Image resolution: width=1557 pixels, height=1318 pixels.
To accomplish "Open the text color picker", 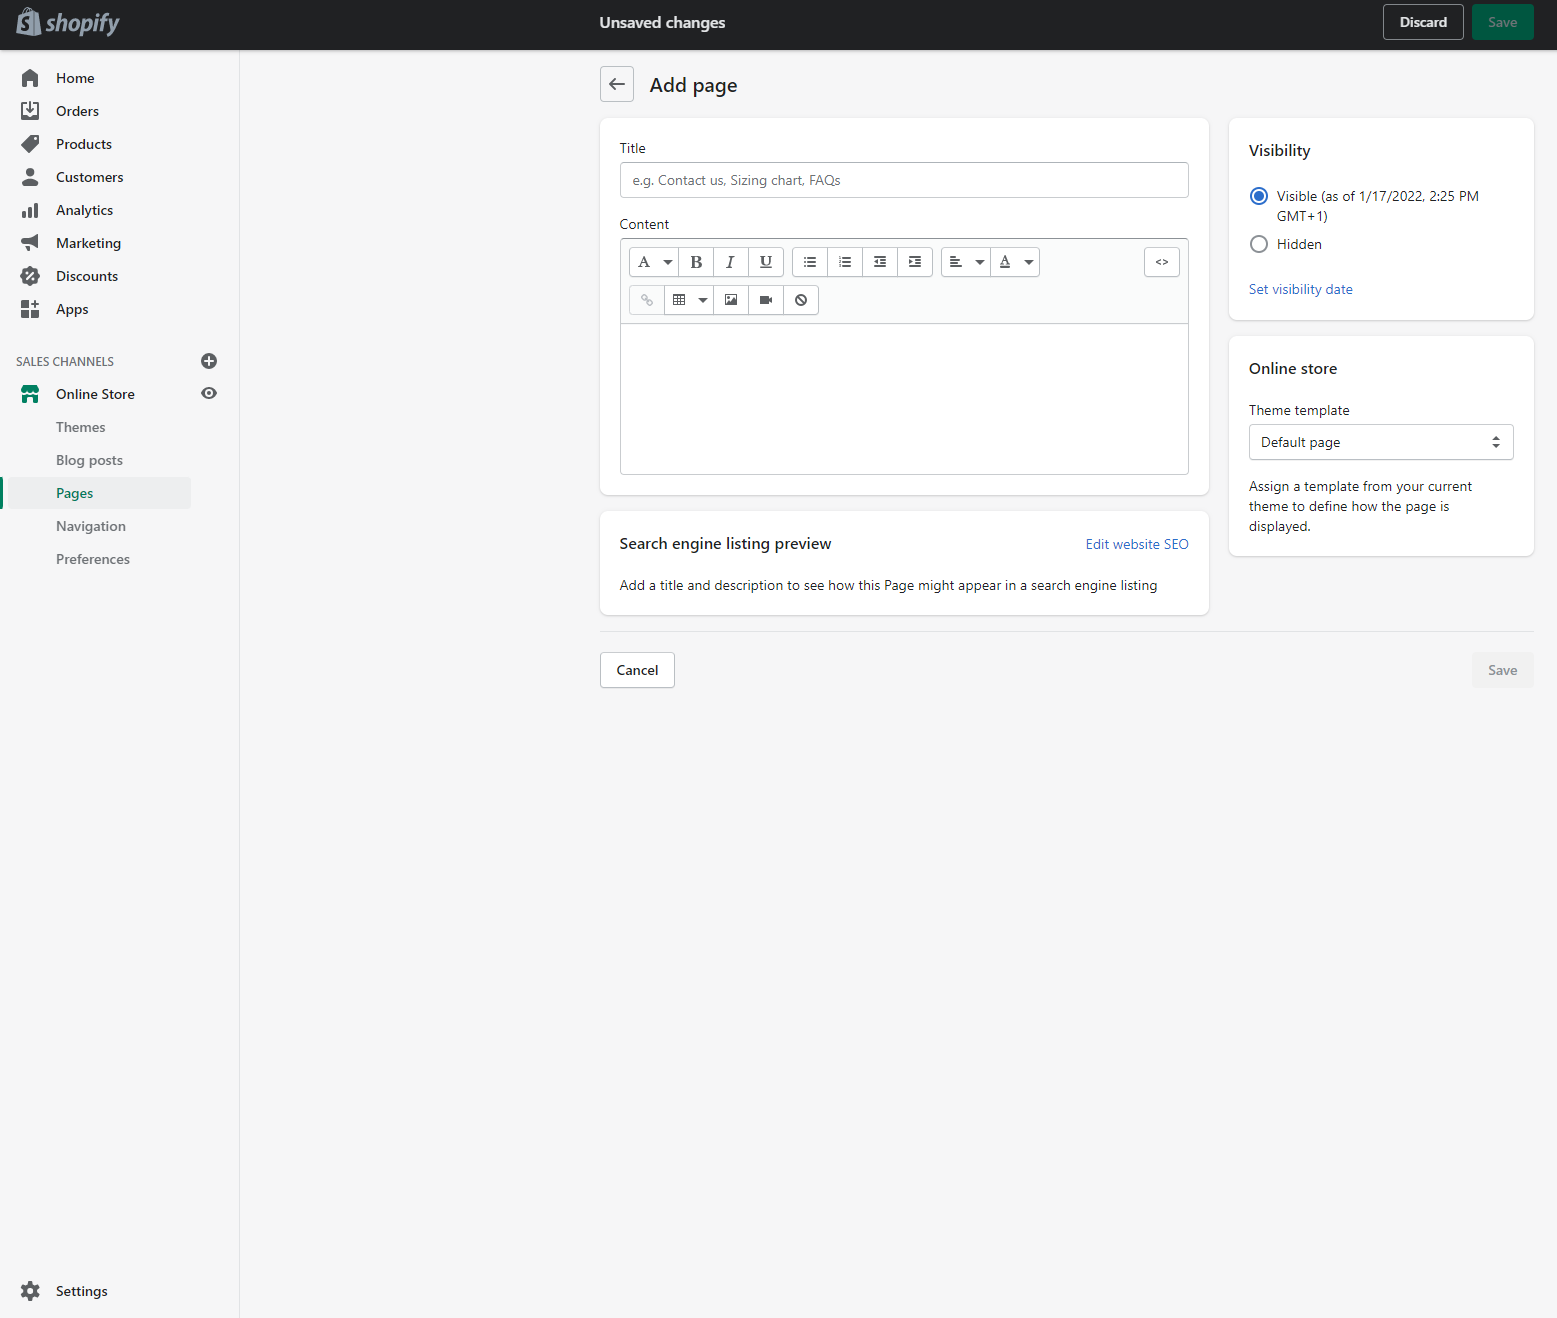I will pos(1015,262).
